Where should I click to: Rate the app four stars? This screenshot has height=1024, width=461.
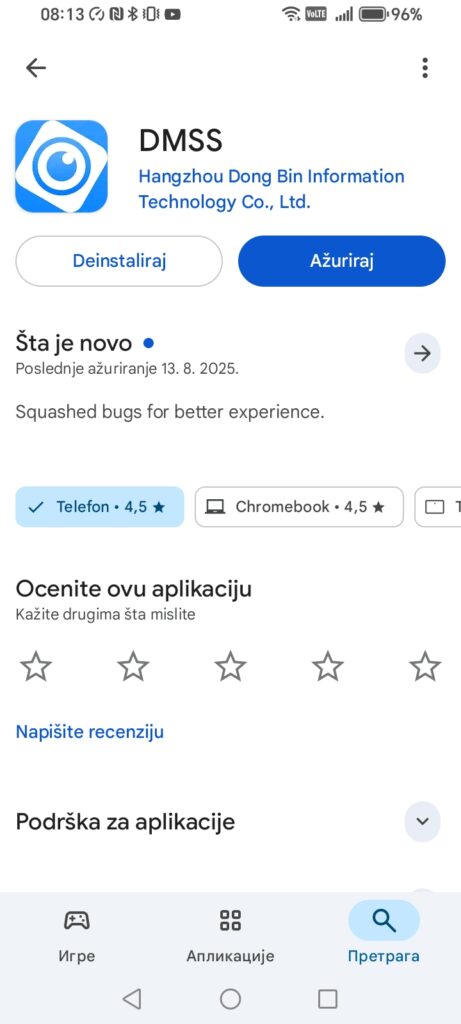point(328,667)
